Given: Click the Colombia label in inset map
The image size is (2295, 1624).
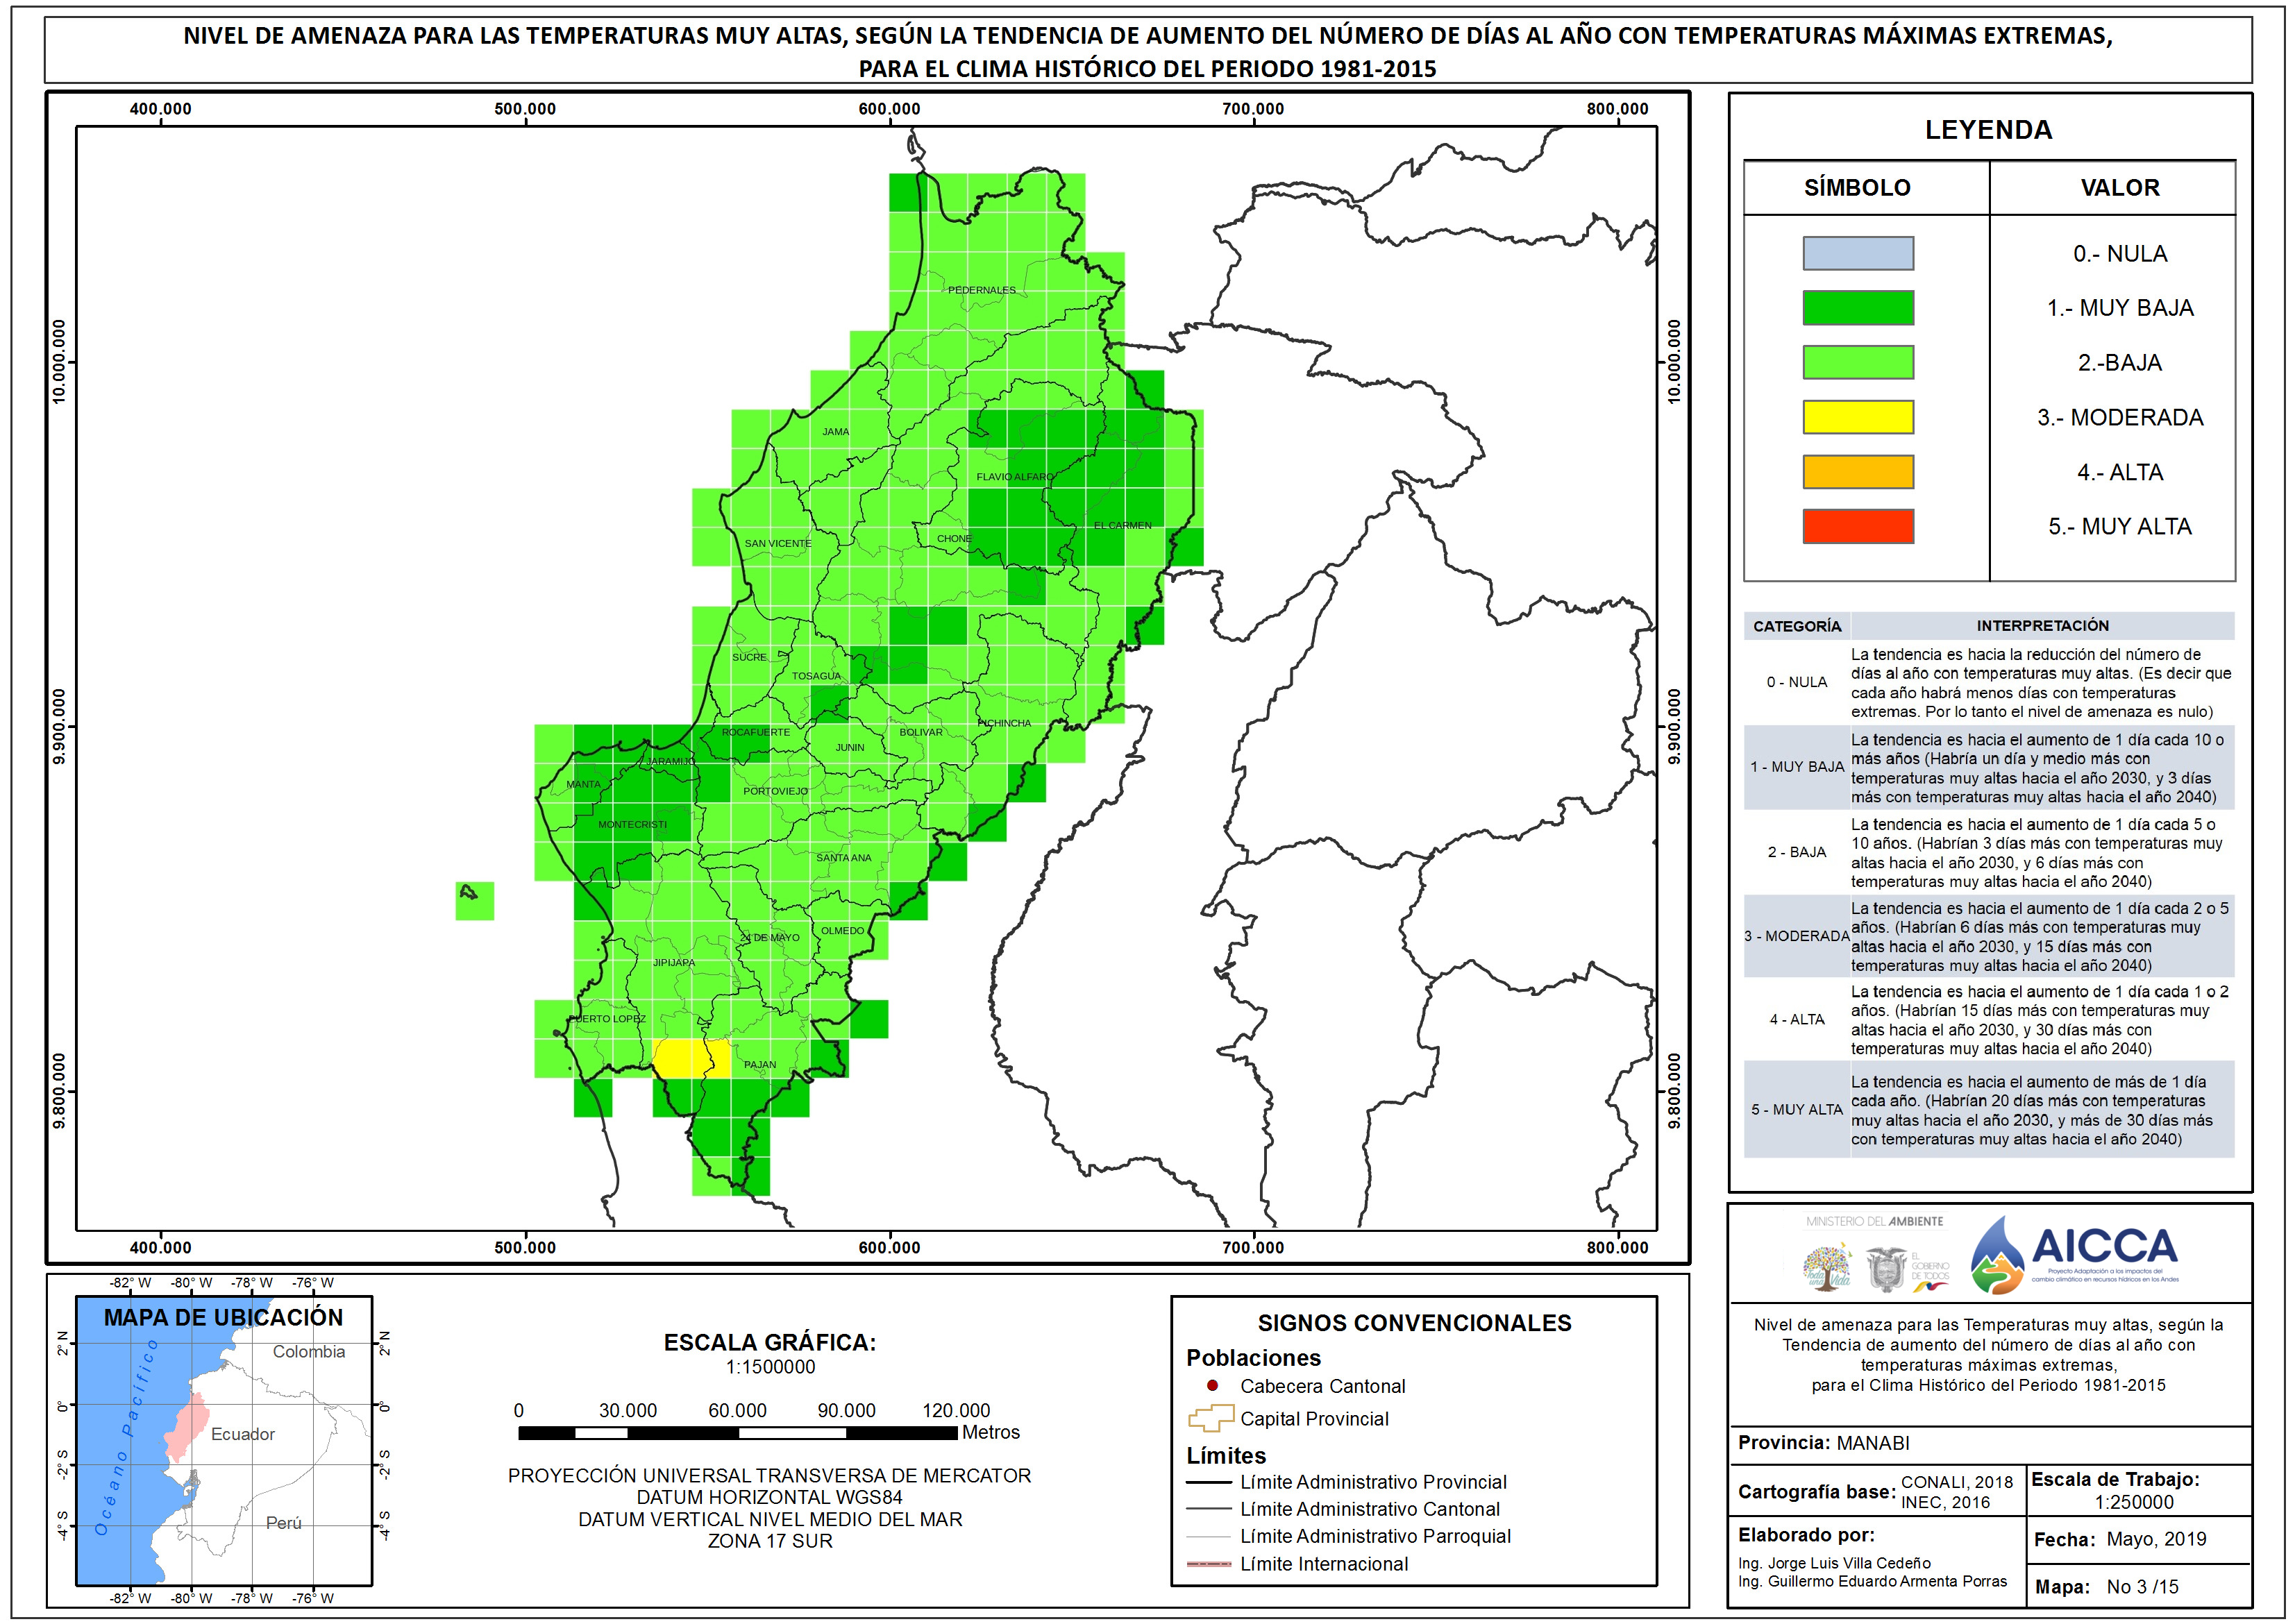Looking at the screenshot, I should [x=308, y=1351].
